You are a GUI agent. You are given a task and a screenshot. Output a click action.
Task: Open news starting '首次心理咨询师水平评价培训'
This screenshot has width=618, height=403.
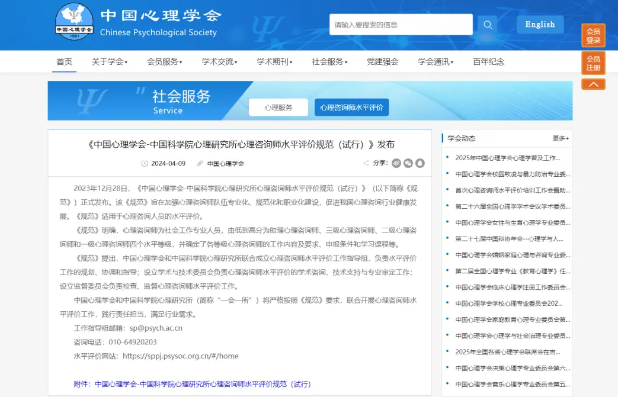click(513, 190)
